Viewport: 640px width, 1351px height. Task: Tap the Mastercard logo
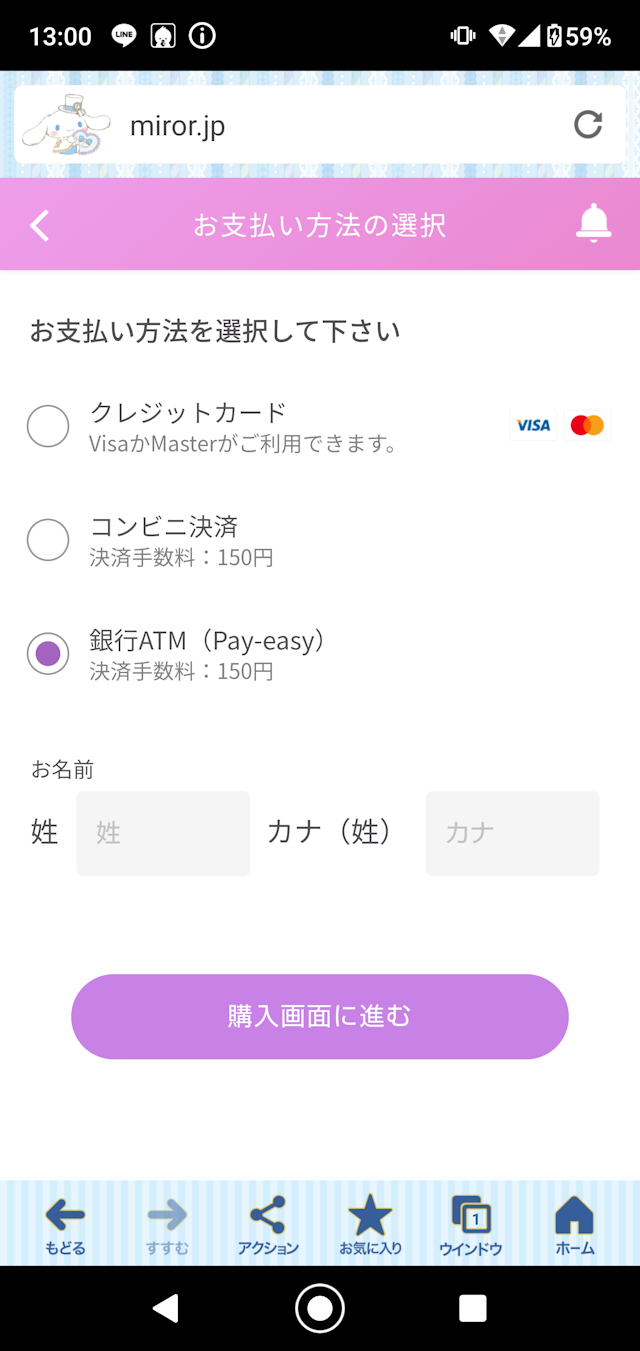[x=586, y=424]
